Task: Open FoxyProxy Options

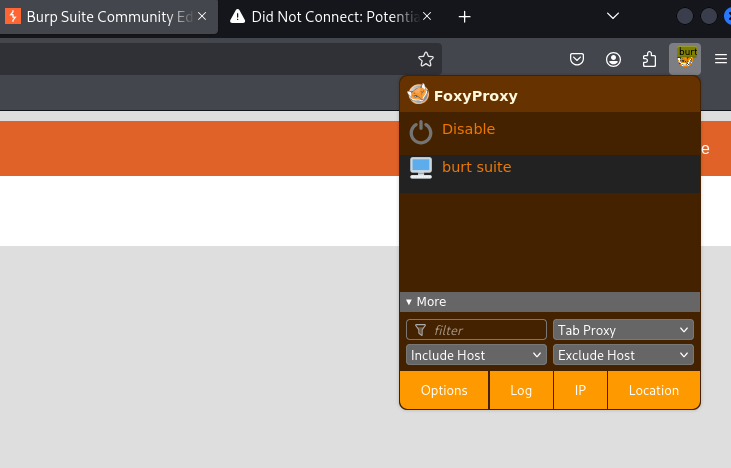Action: pos(444,390)
